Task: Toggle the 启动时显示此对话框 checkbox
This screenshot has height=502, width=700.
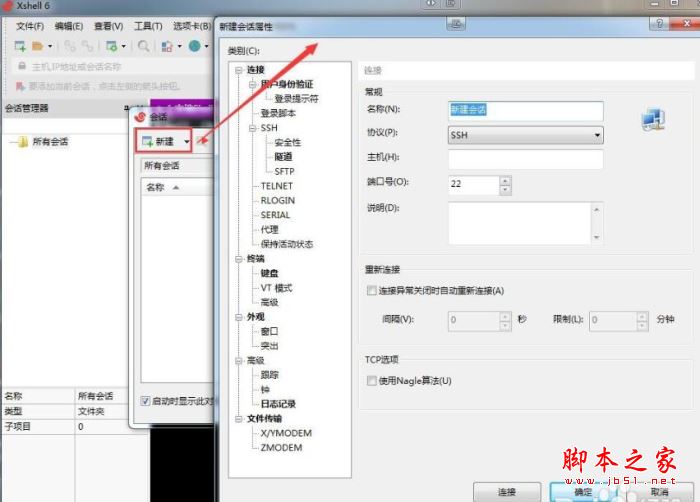Action: click(x=145, y=401)
